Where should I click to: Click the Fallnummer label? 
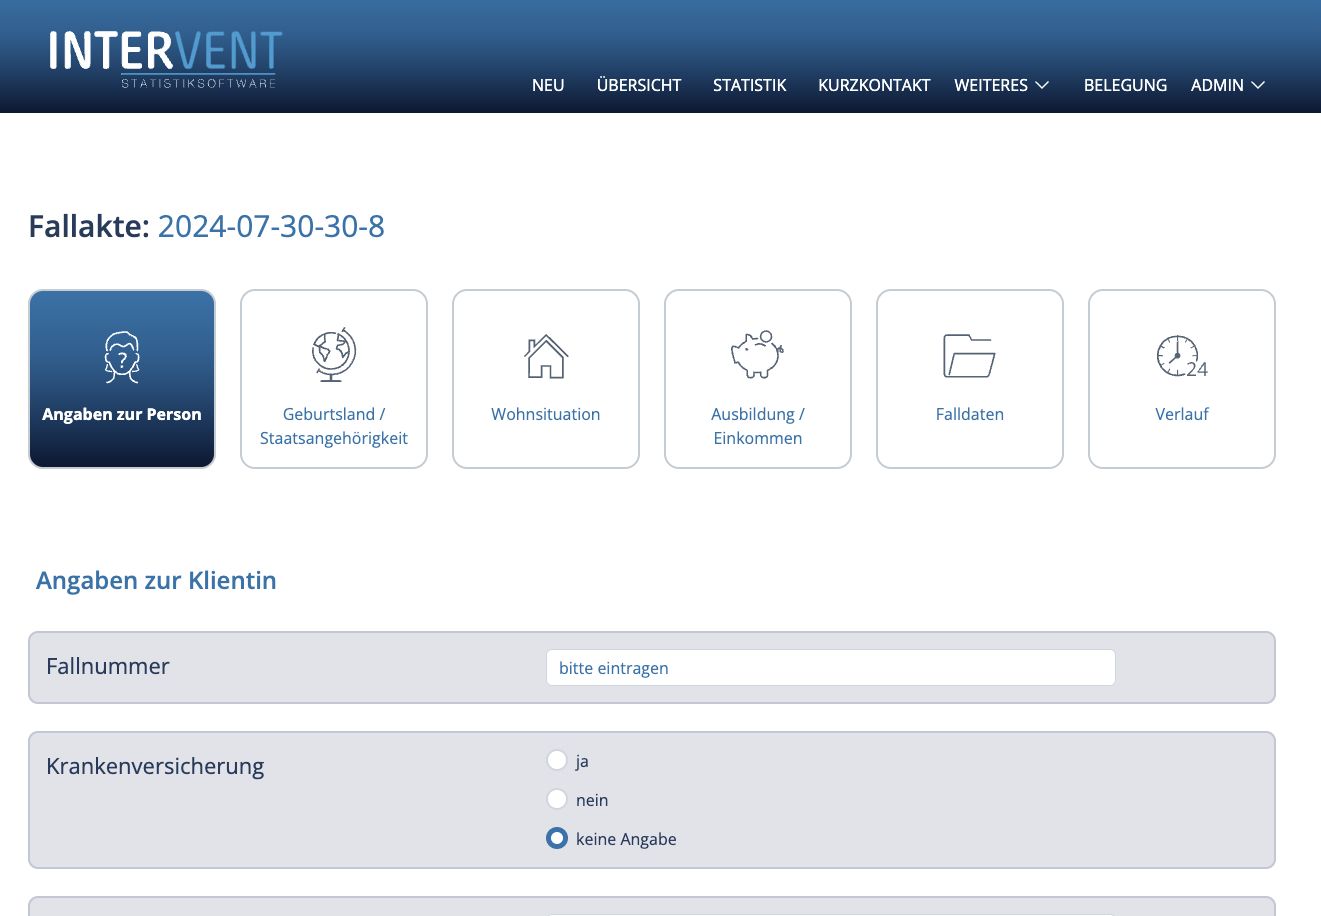pyautogui.click(x=108, y=666)
